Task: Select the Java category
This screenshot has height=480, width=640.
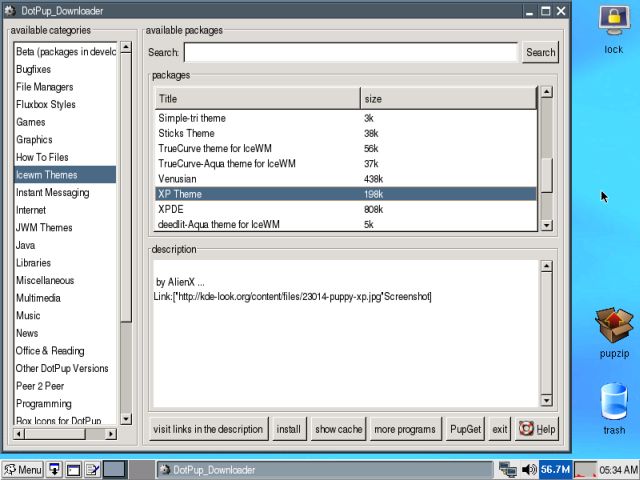Action: coord(65,245)
